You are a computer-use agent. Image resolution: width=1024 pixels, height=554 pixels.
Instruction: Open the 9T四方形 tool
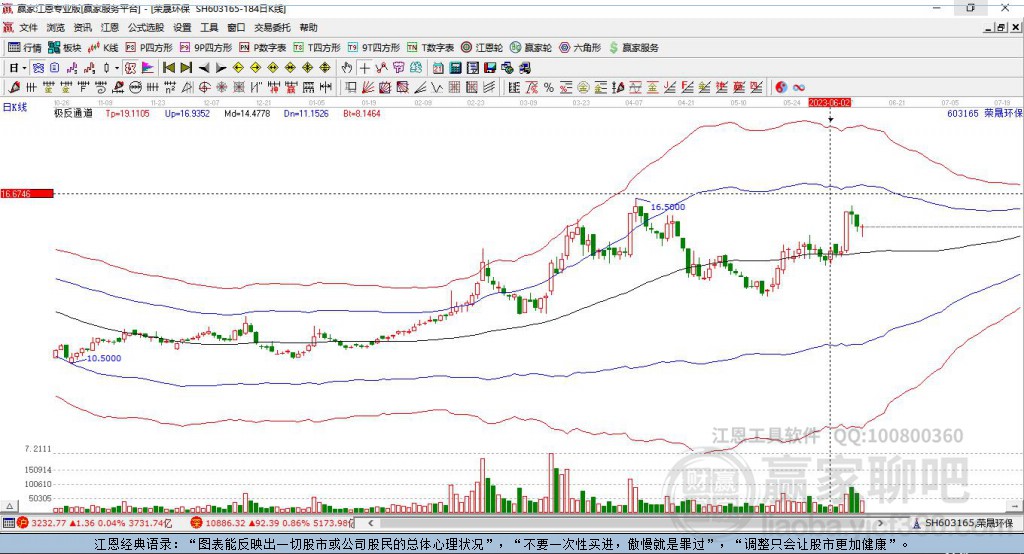[x=374, y=48]
